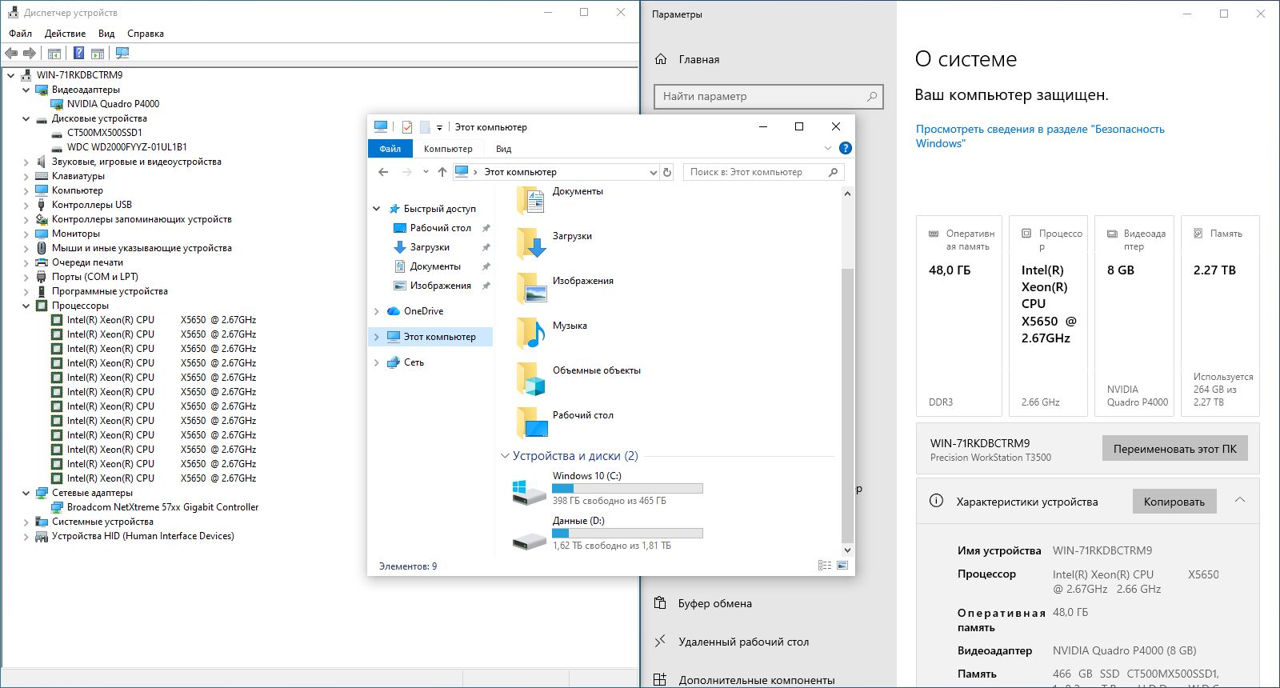This screenshot has height=688, width=1280.
Task: Collapse the Устройства и диски section
Action: point(504,456)
